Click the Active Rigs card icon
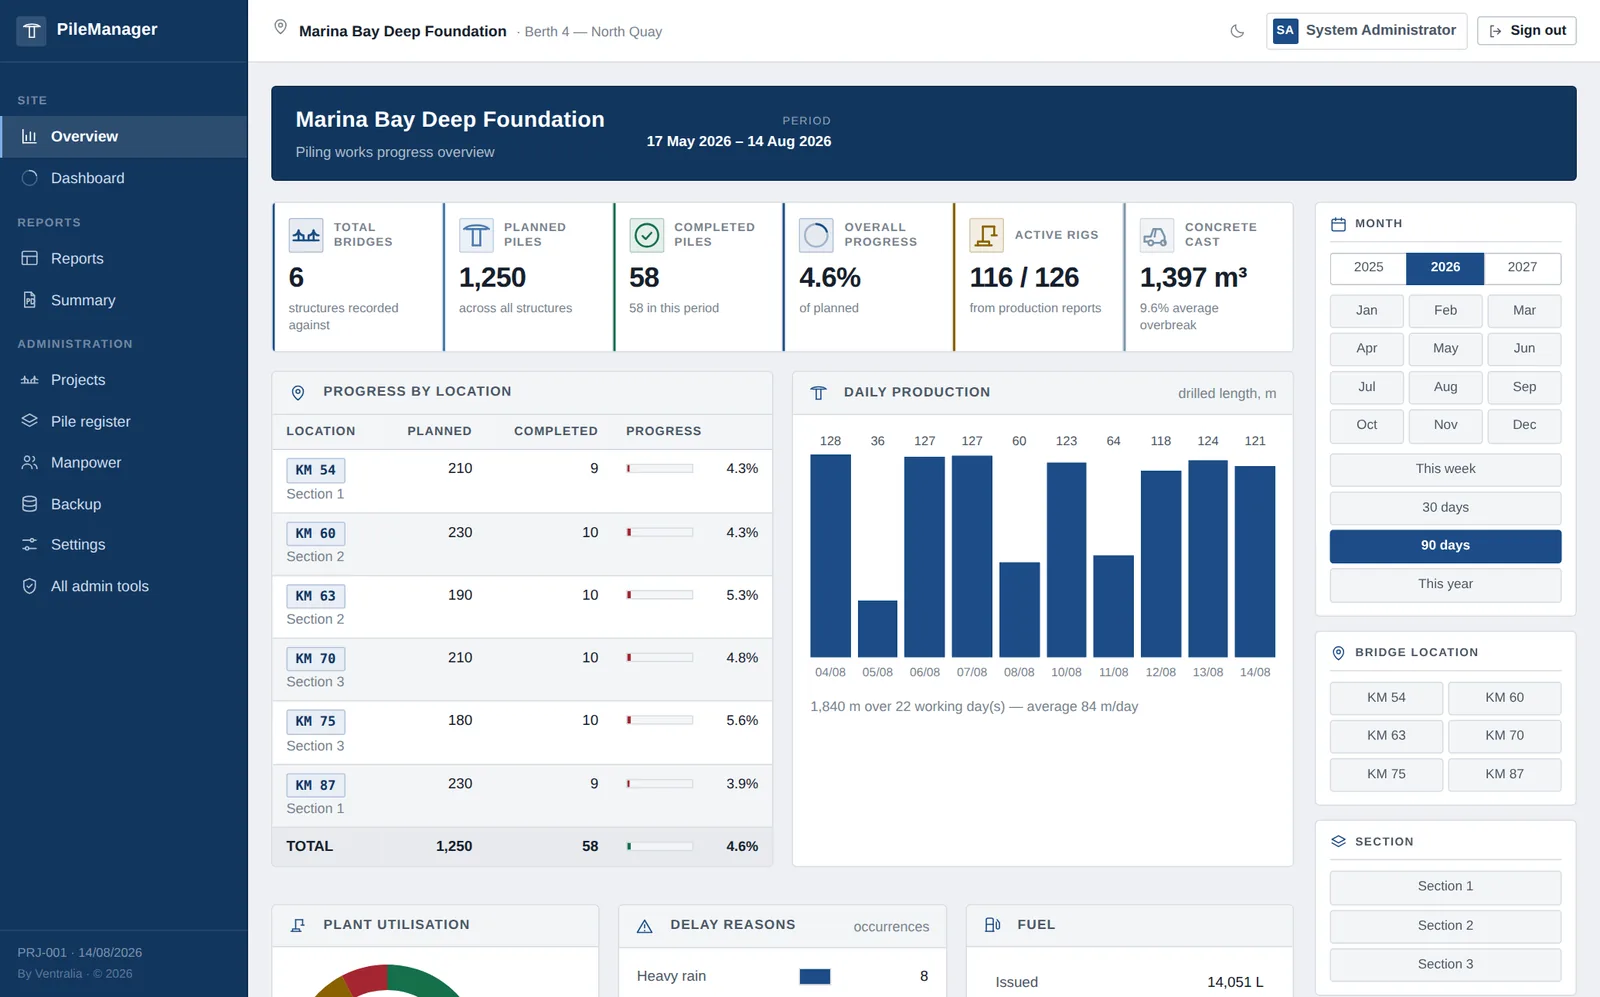The height and width of the screenshot is (997, 1600). coord(987,235)
